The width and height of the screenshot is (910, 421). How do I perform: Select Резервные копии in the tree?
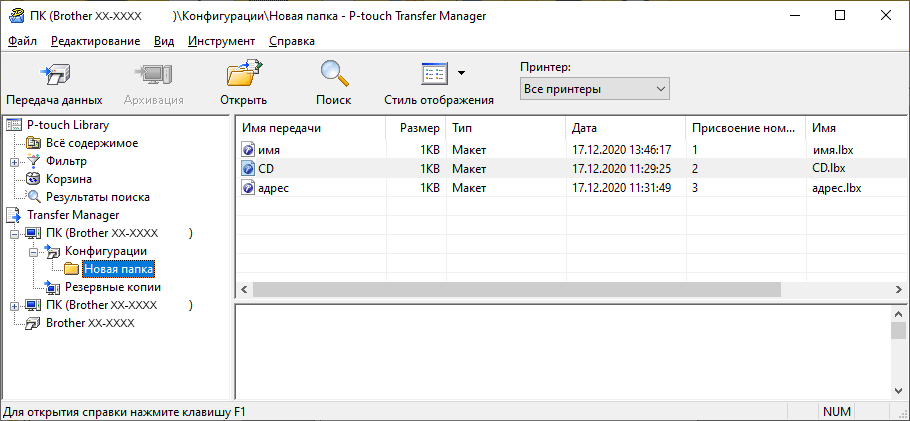point(112,287)
